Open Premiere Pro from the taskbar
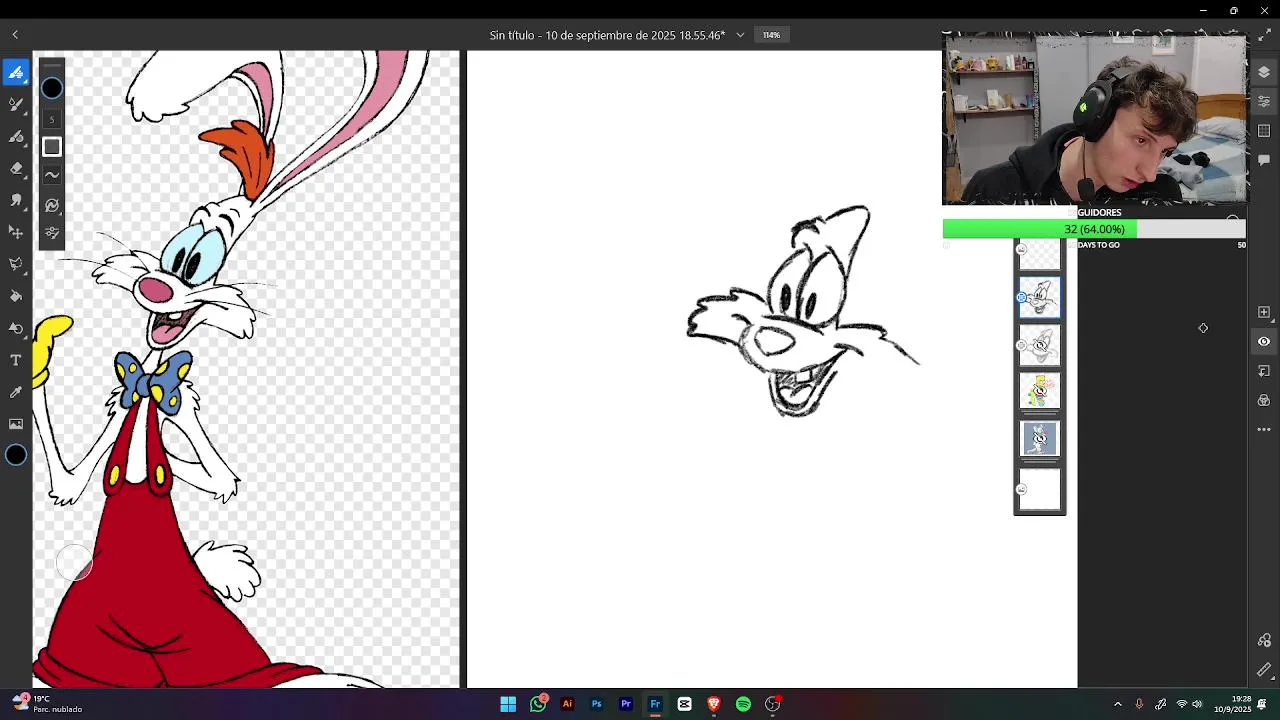Viewport: 1280px width, 720px height. [626, 704]
